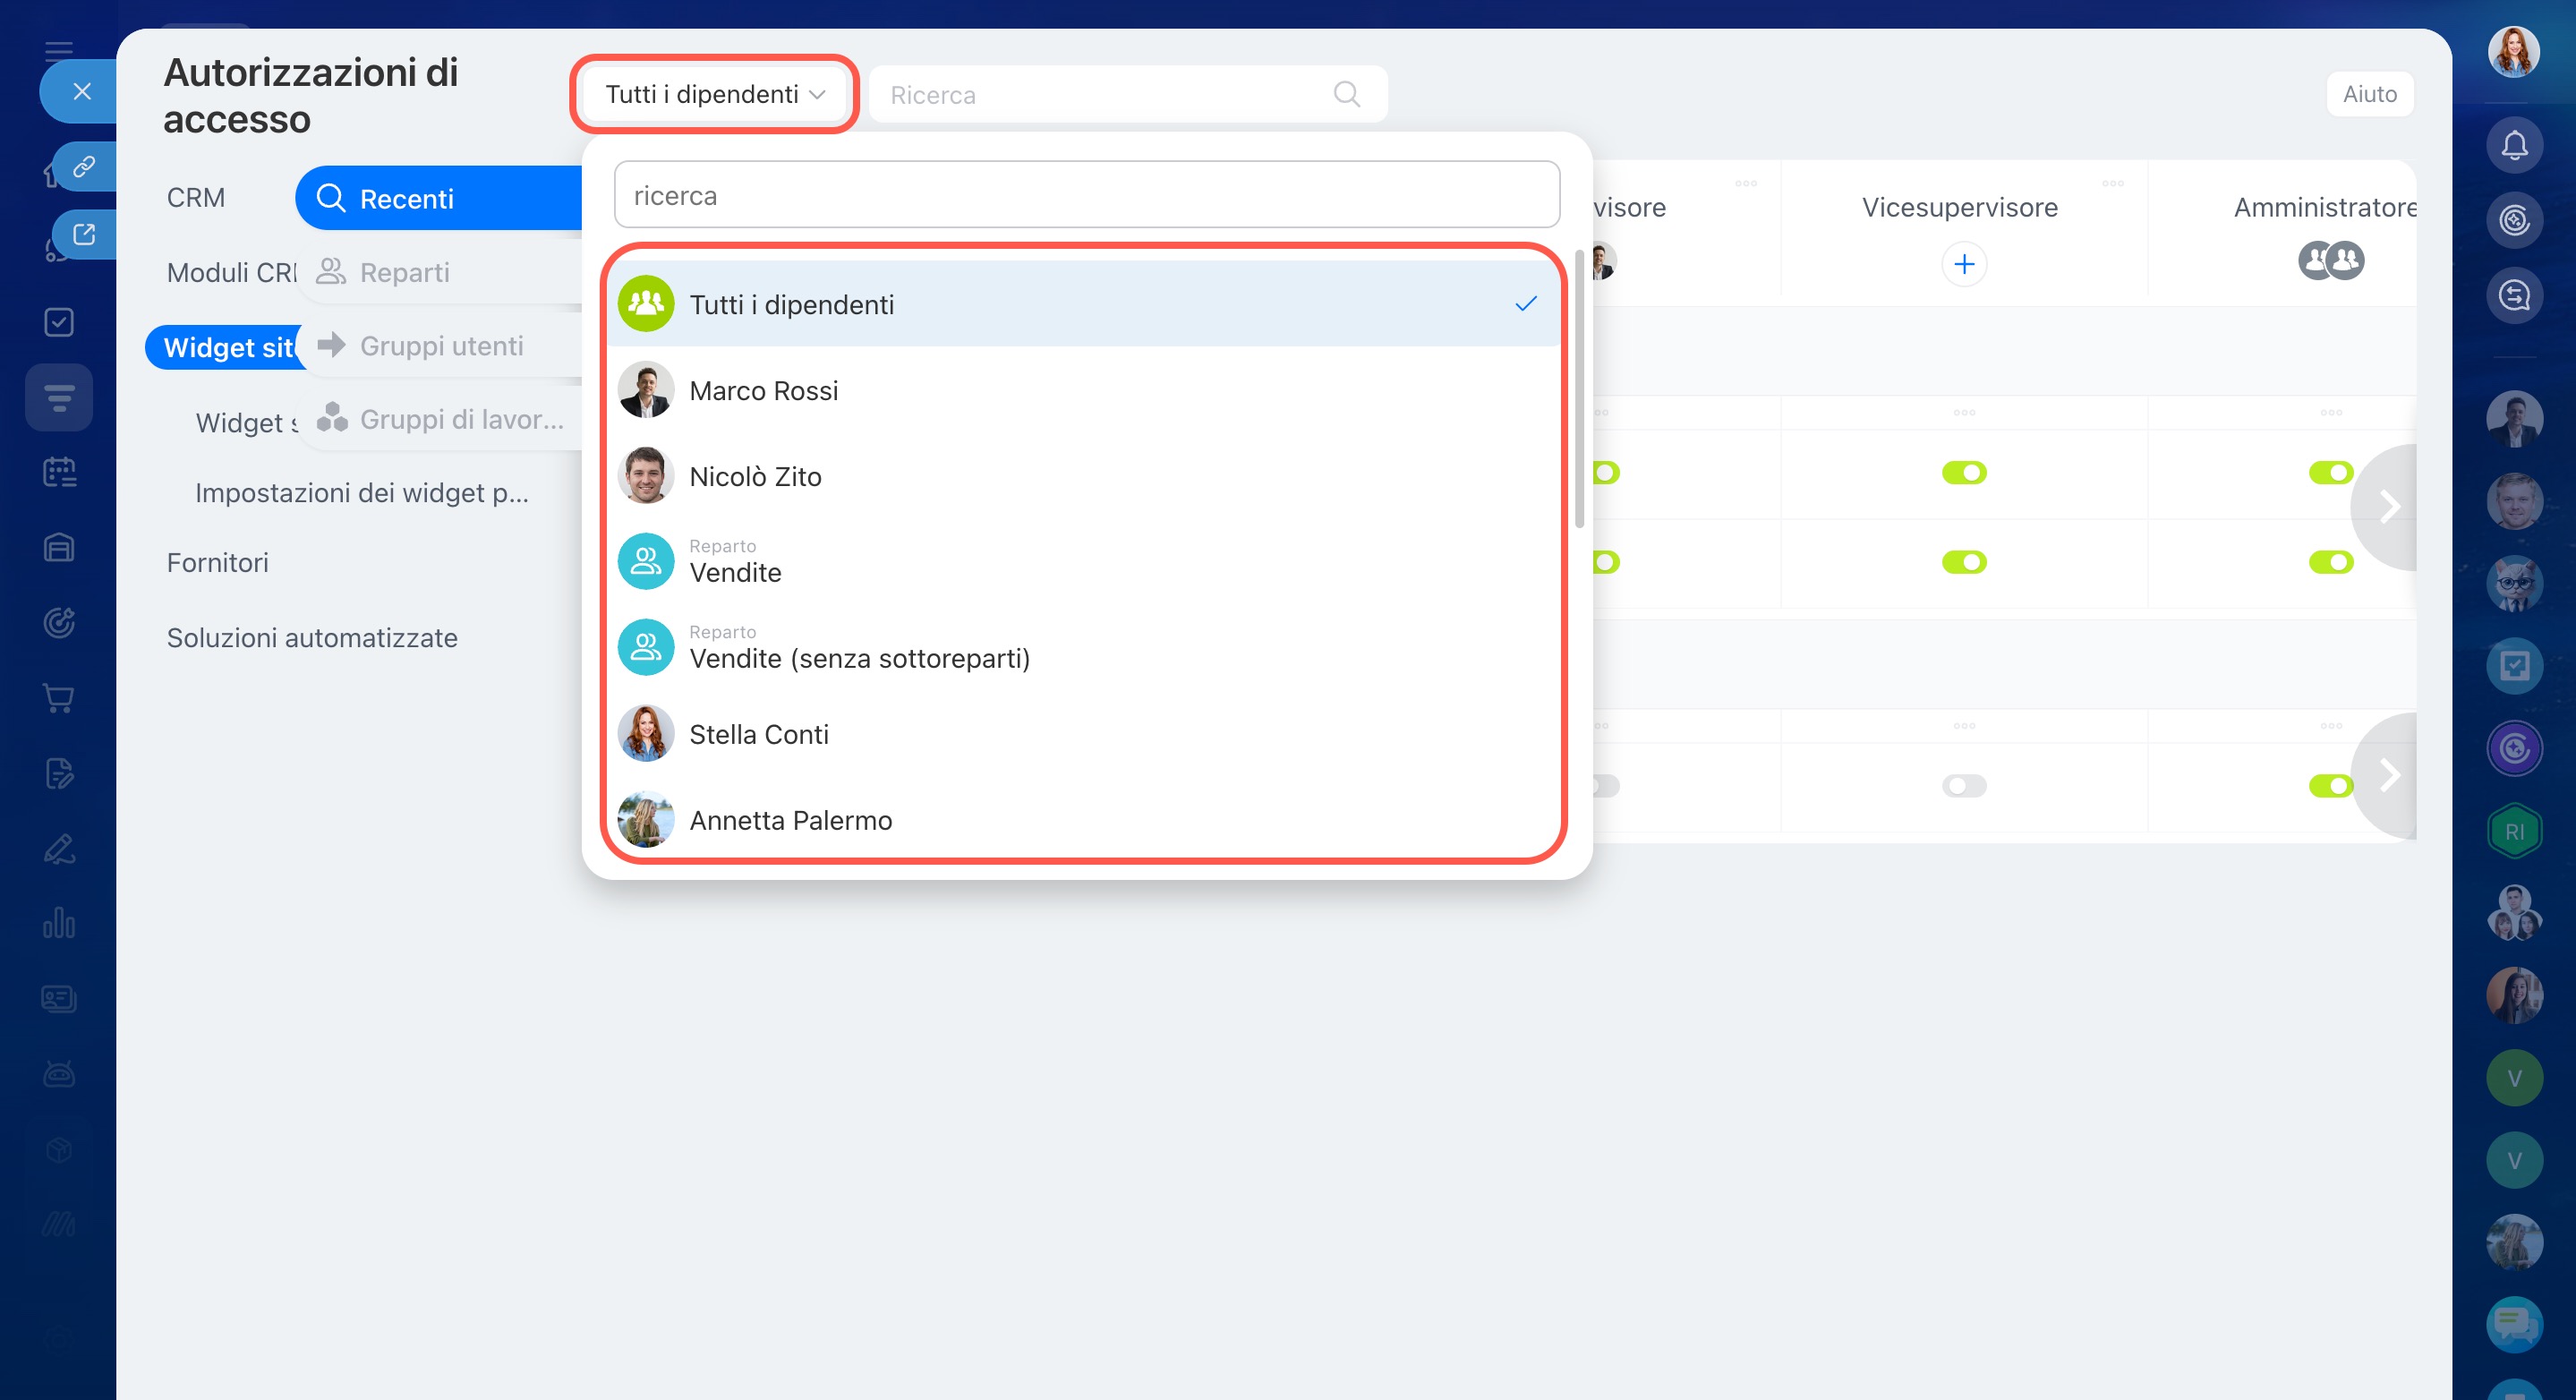Open the shopping cart sidebar icon
The height and width of the screenshot is (1400, 2576).
point(59,698)
